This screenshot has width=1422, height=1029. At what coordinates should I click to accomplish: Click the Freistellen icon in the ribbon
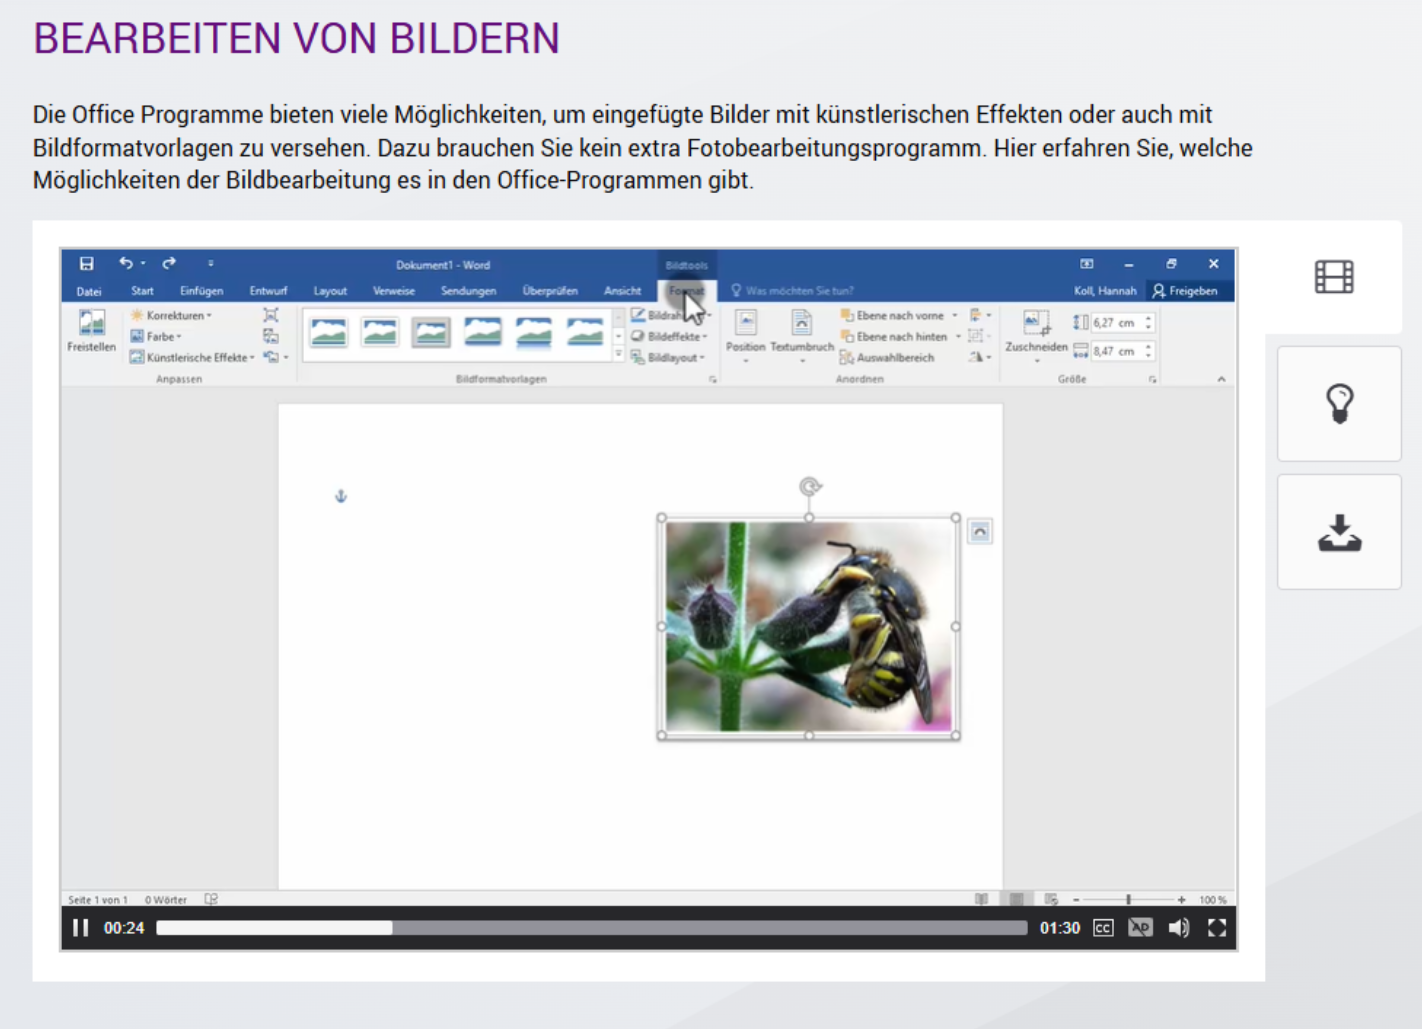(91, 330)
